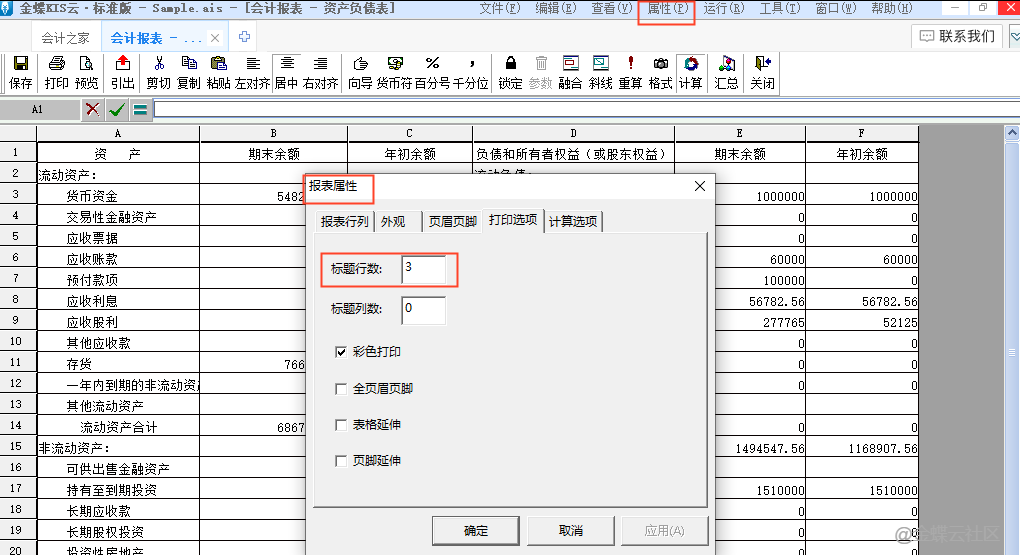Uncheck the 彩色打印 checkbox
This screenshot has width=1020, height=555.
click(x=342, y=352)
